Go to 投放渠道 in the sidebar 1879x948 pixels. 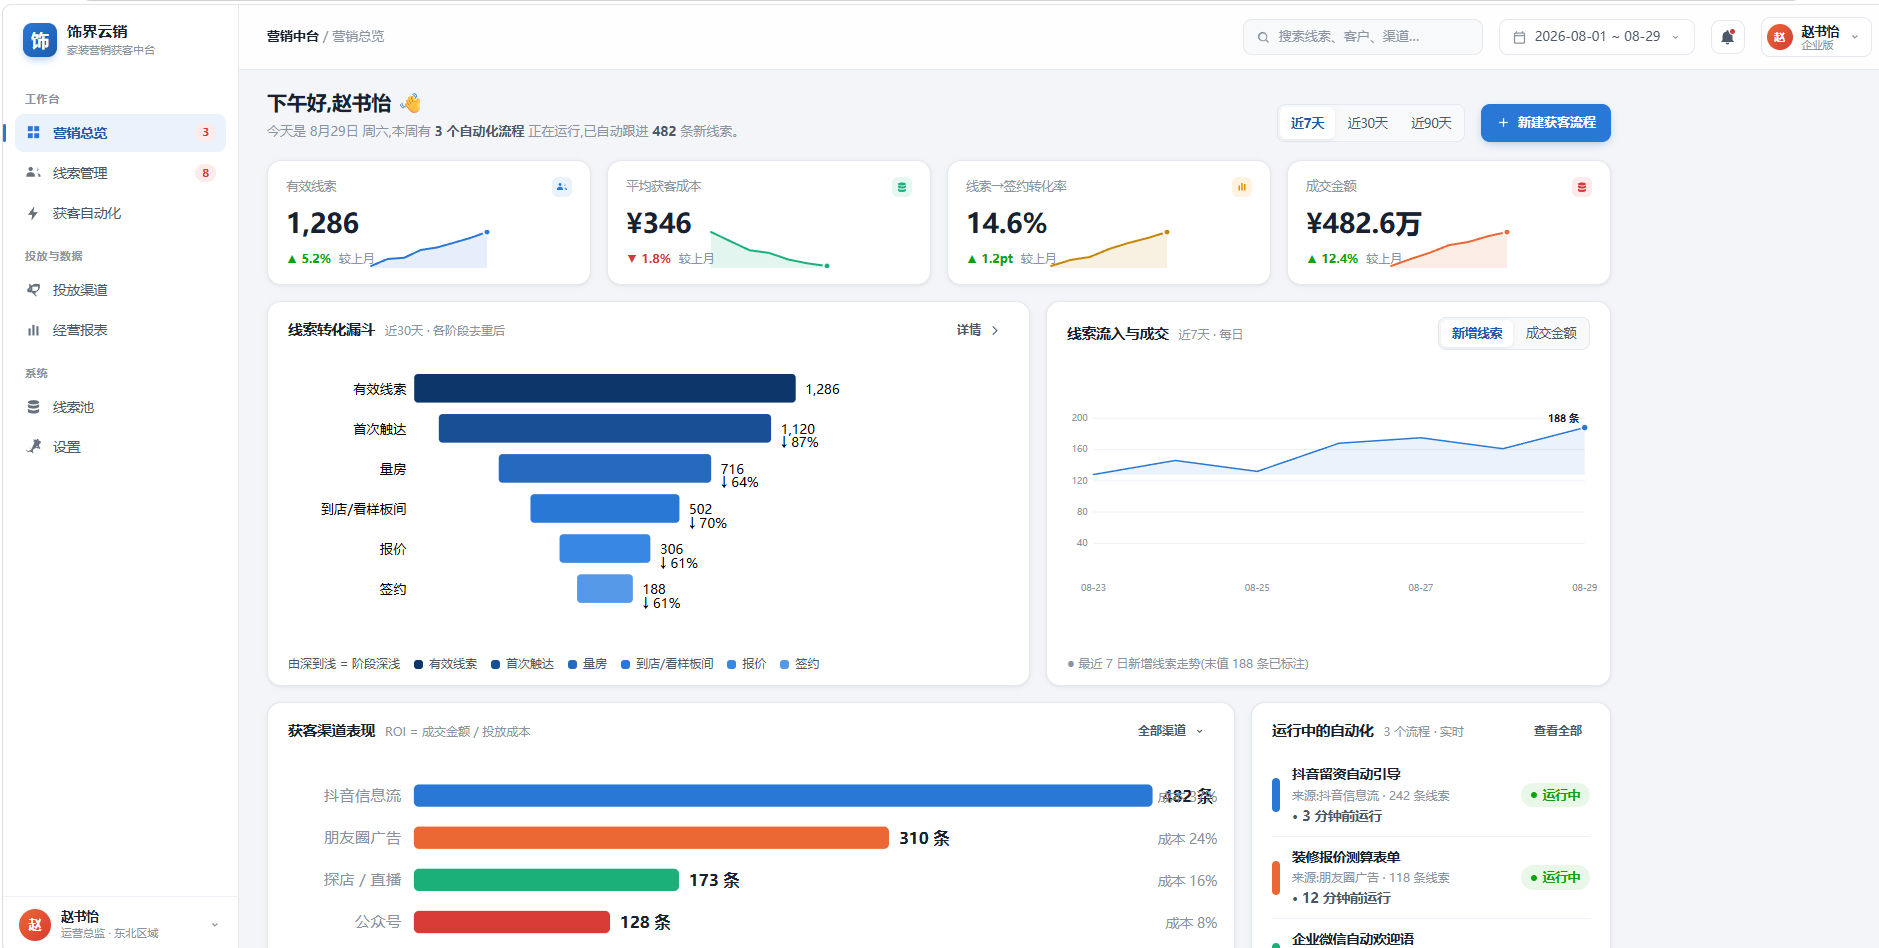pos(120,290)
